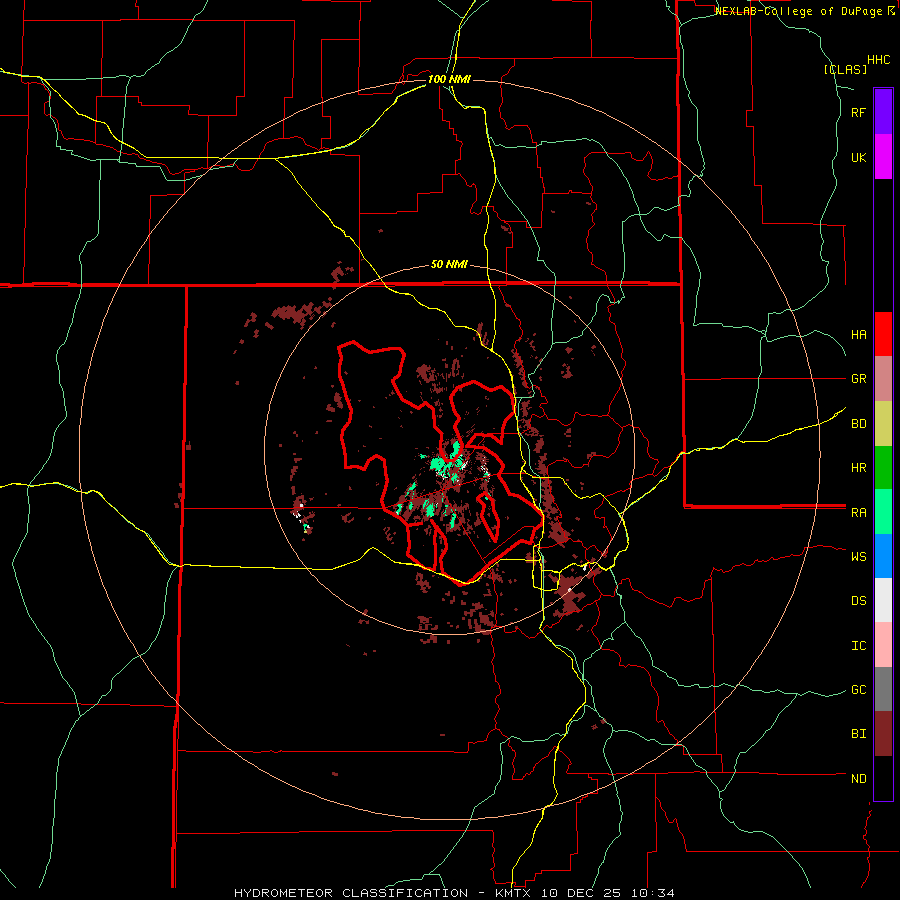Click the NEXLAB-College of DuPage credit text

[x=798, y=11]
